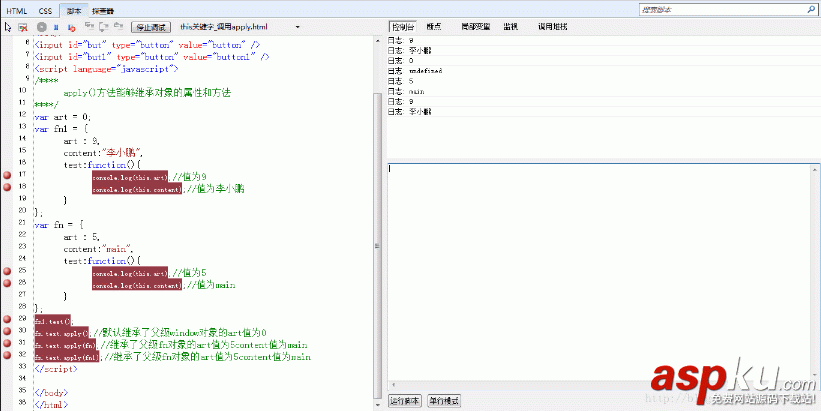Image resolution: width=821 pixels, height=411 pixels.
Task: Click the 运行脚本 run script button
Action: click(x=405, y=401)
